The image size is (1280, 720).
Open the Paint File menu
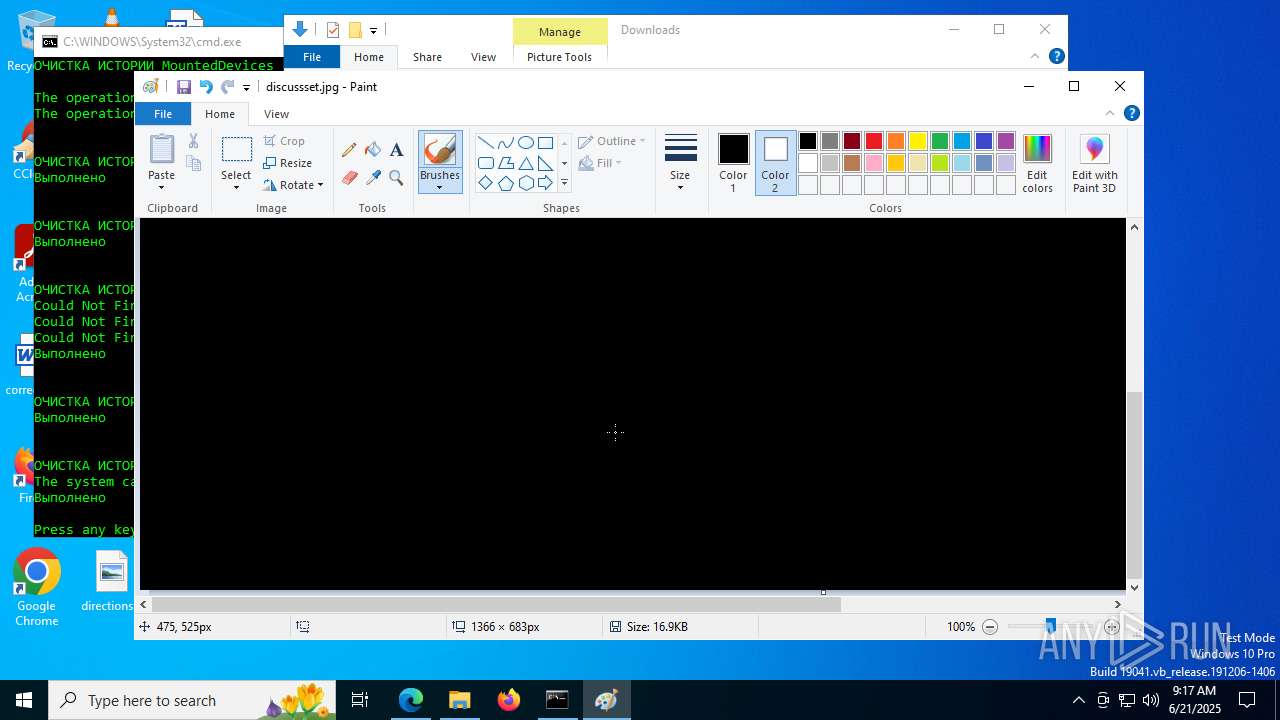(162, 114)
